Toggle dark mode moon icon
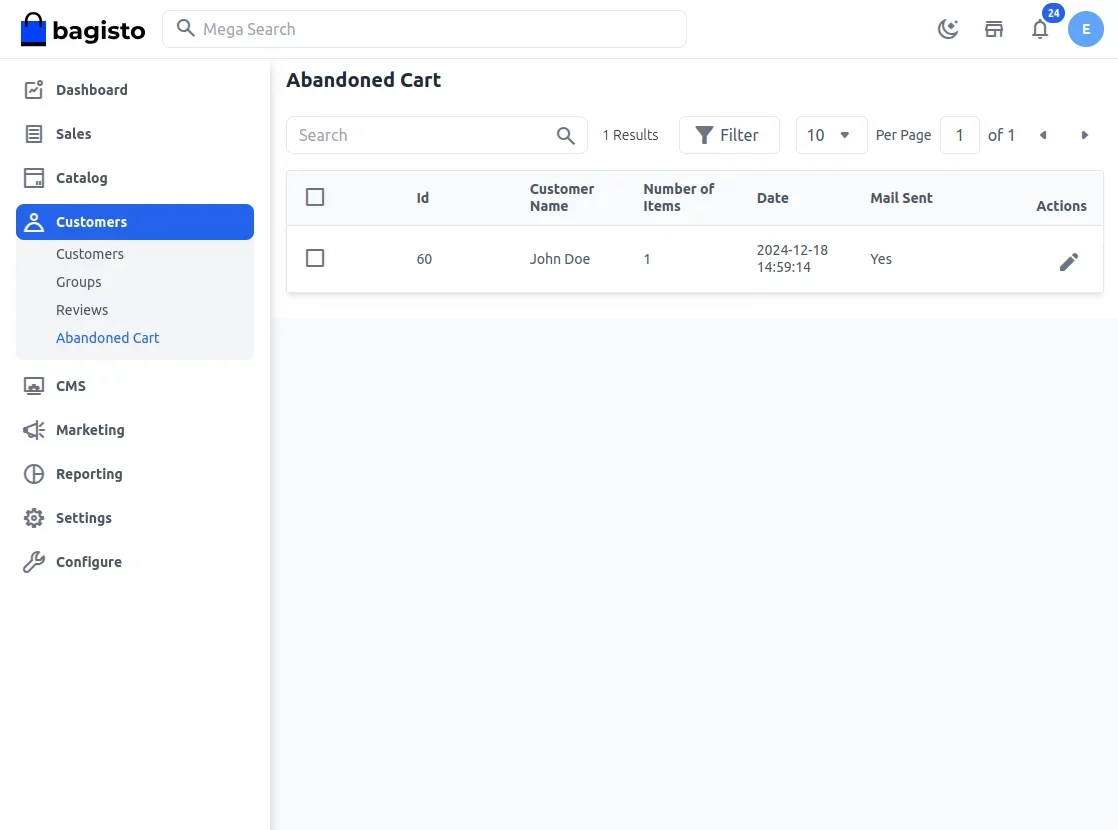 948,29
